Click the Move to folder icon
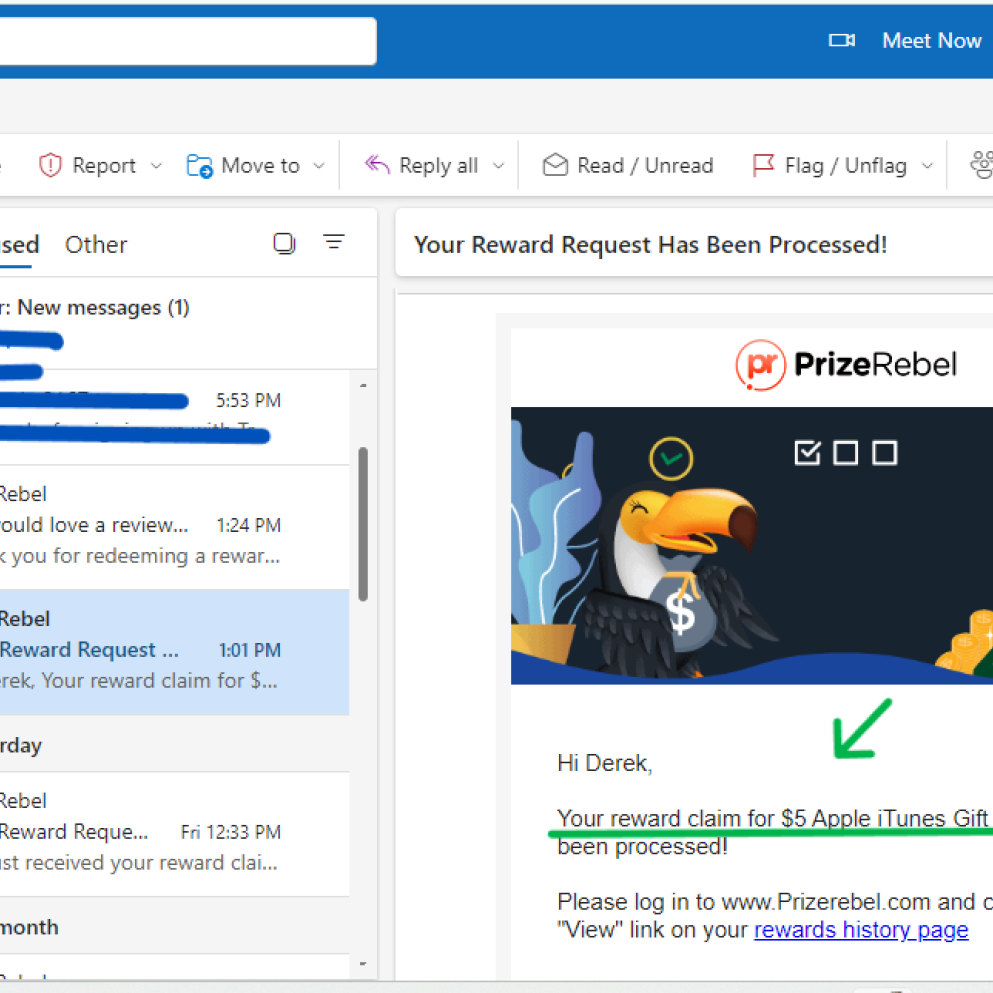Viewport: 993px width, 993px height. (200, 166)
